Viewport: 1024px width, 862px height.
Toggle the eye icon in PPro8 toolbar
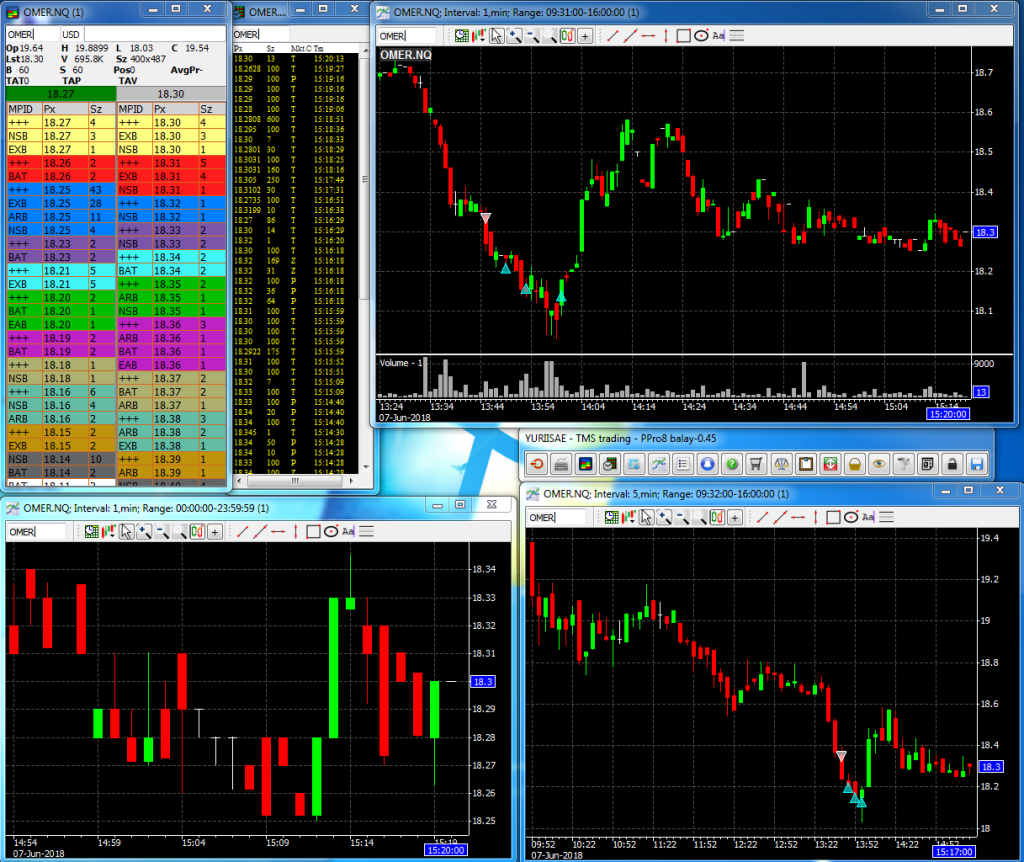[x=878, y=464]
